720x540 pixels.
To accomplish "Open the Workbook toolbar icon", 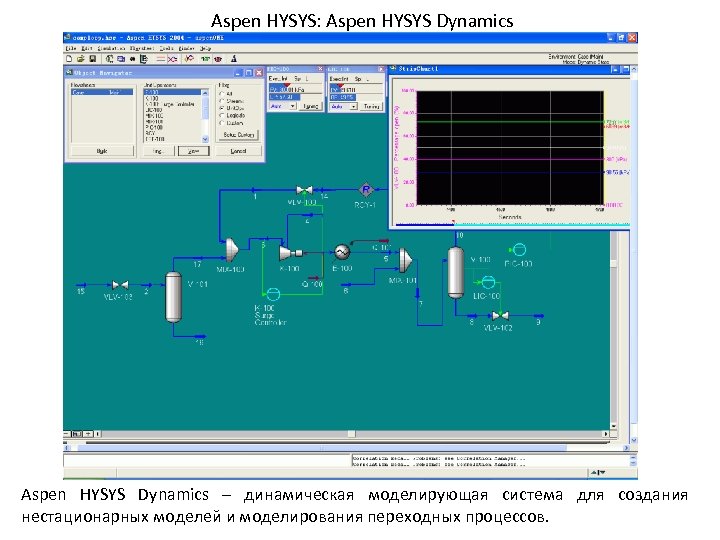I will point(121,59).
